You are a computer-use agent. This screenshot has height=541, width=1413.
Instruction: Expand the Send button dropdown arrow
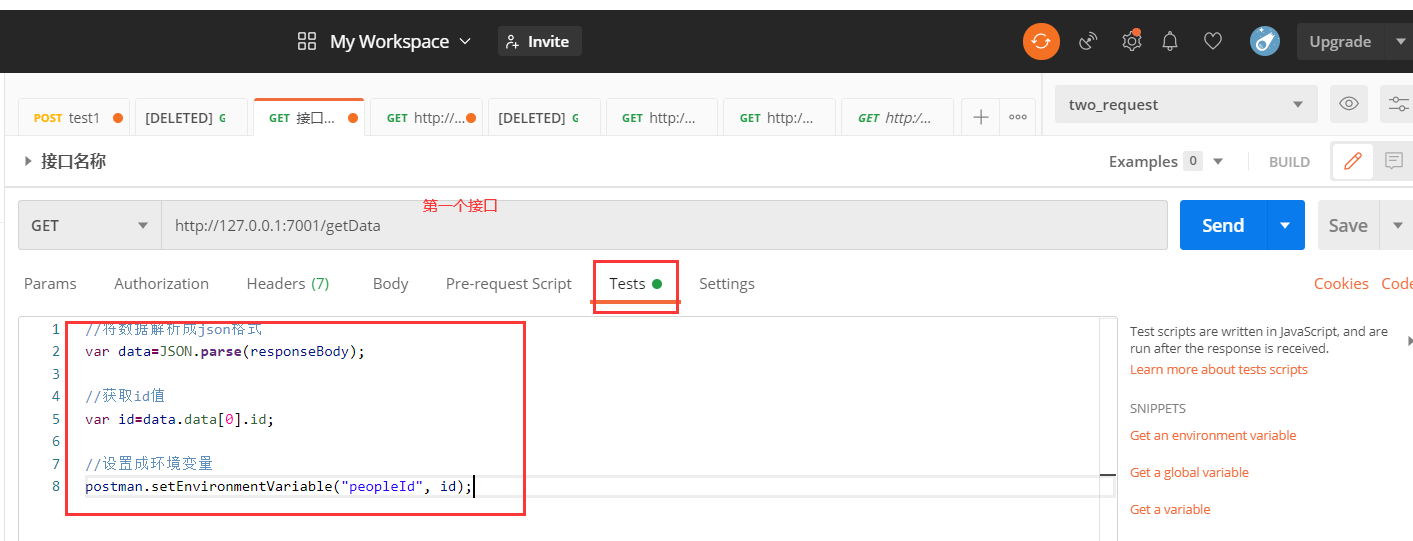[1286, 225]
